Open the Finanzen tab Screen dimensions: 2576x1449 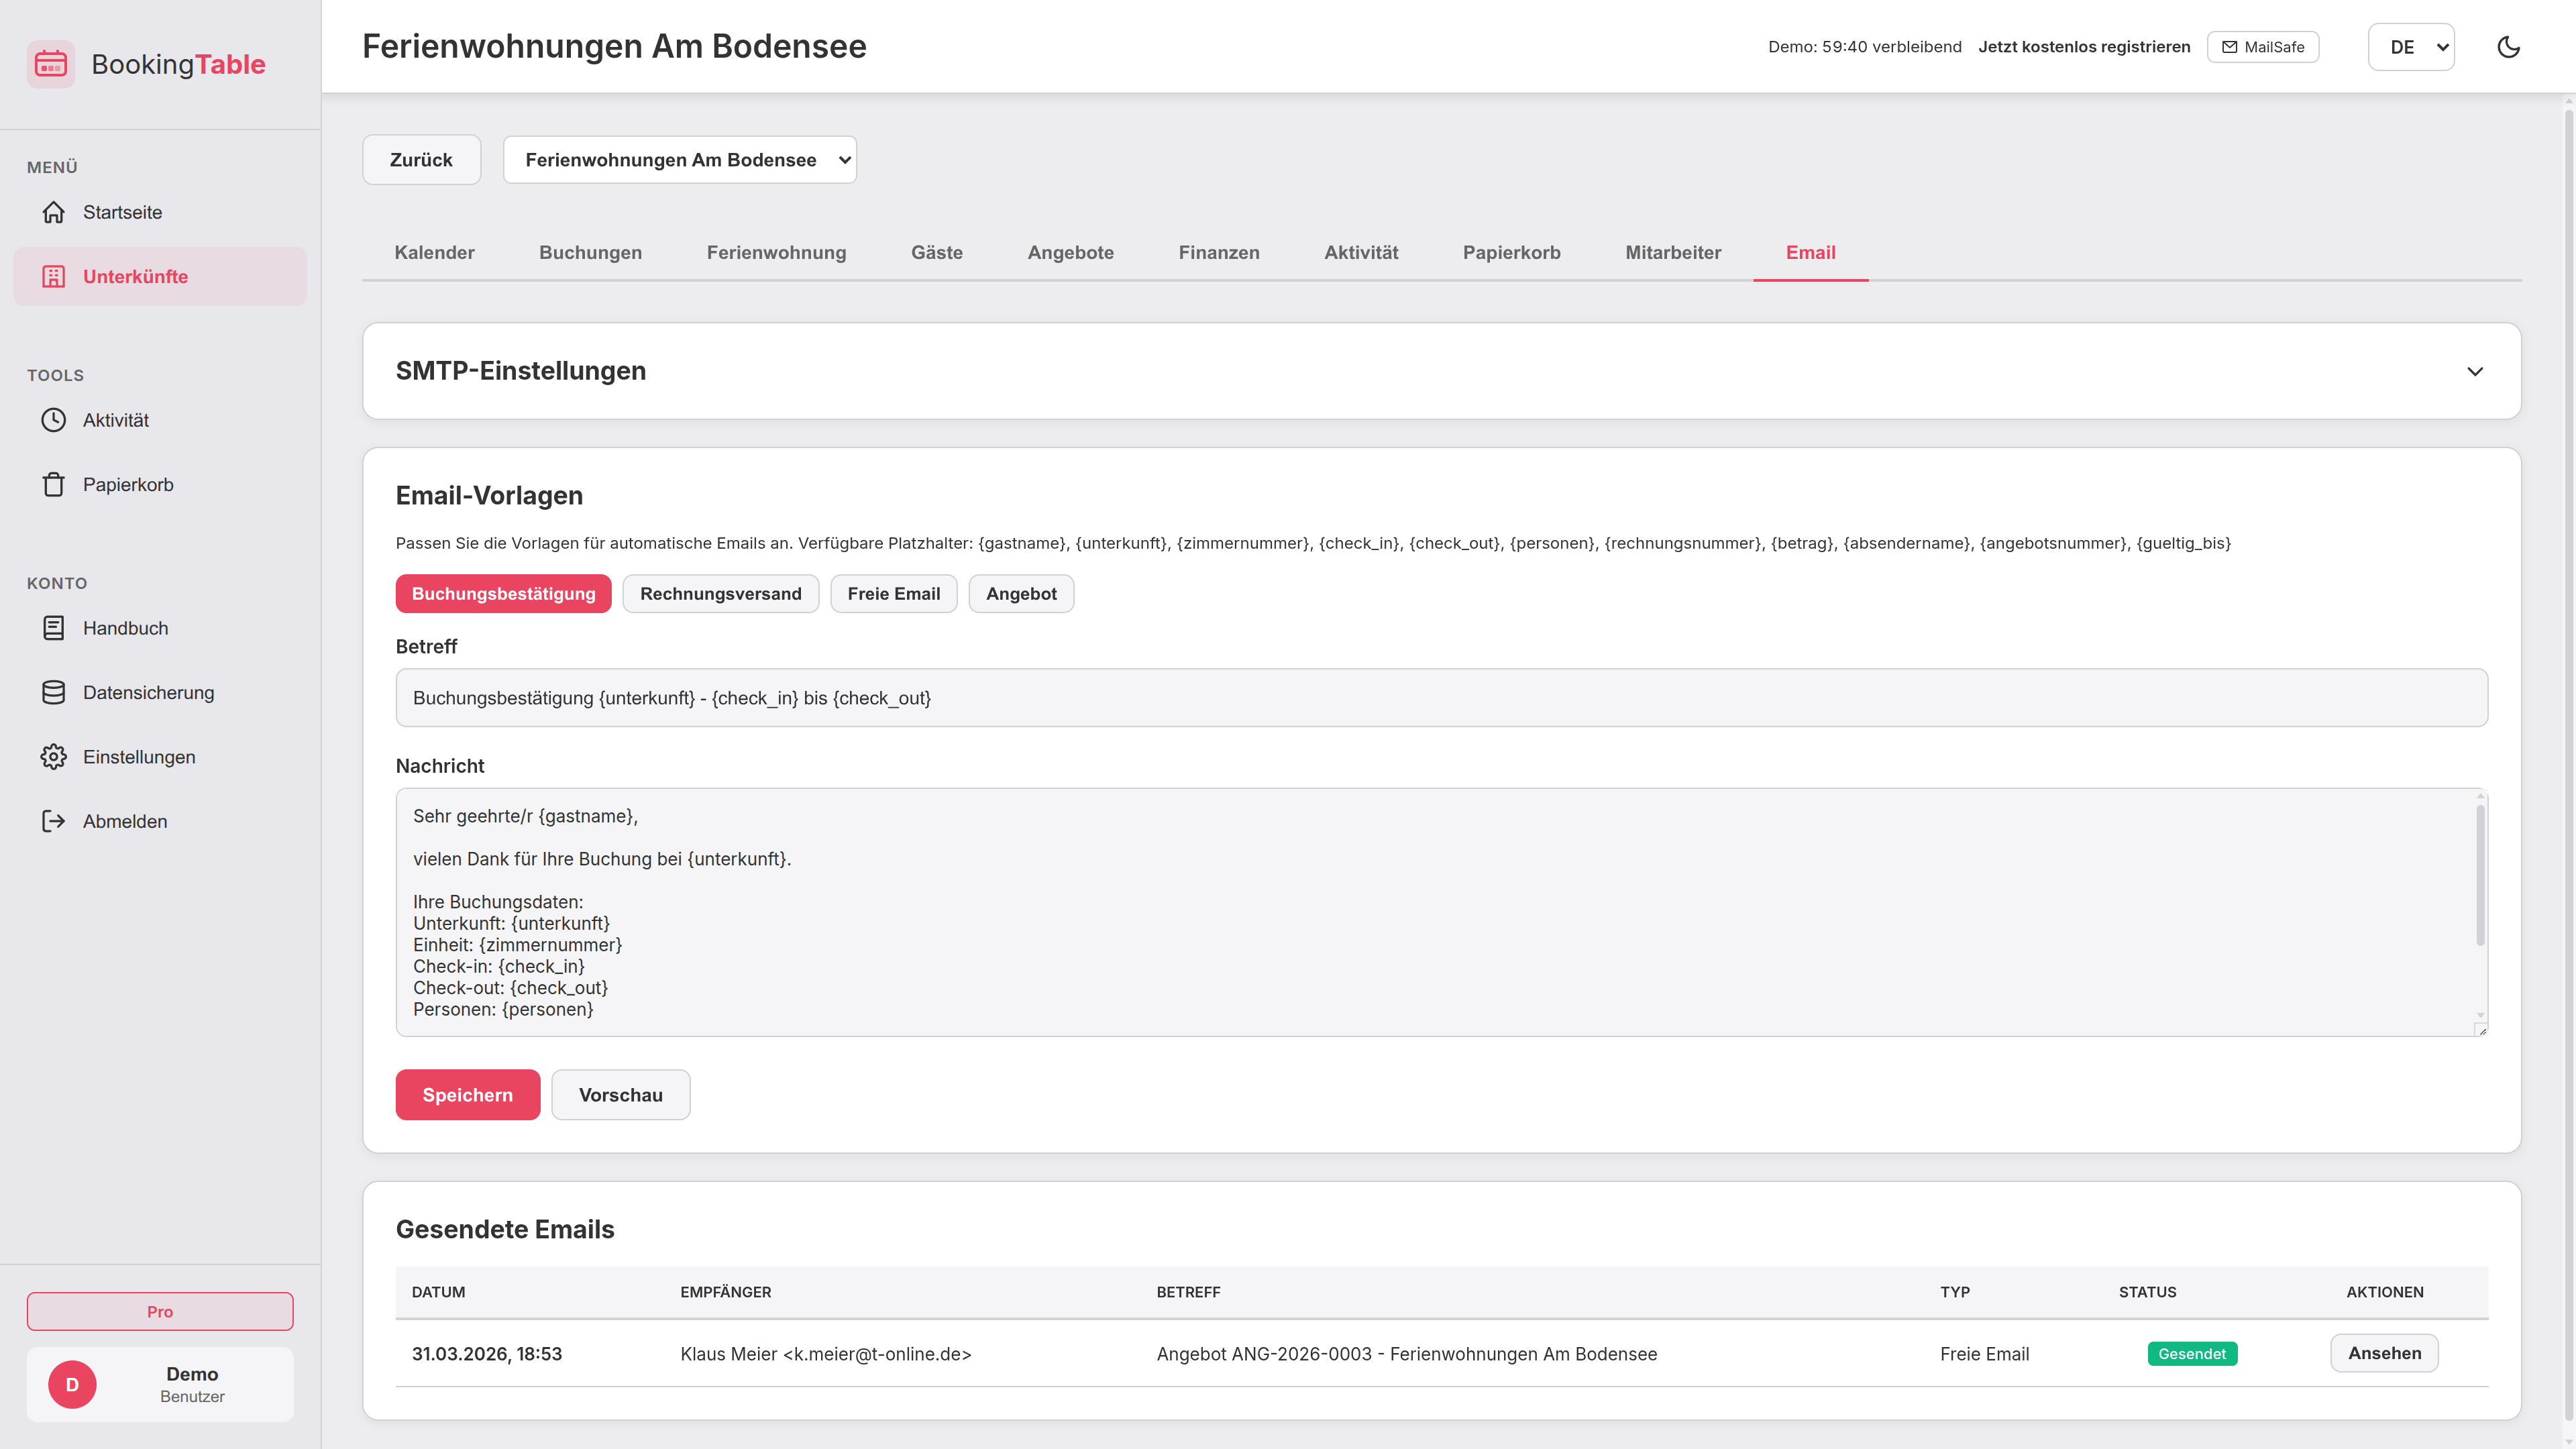[x=1219, y=253]
